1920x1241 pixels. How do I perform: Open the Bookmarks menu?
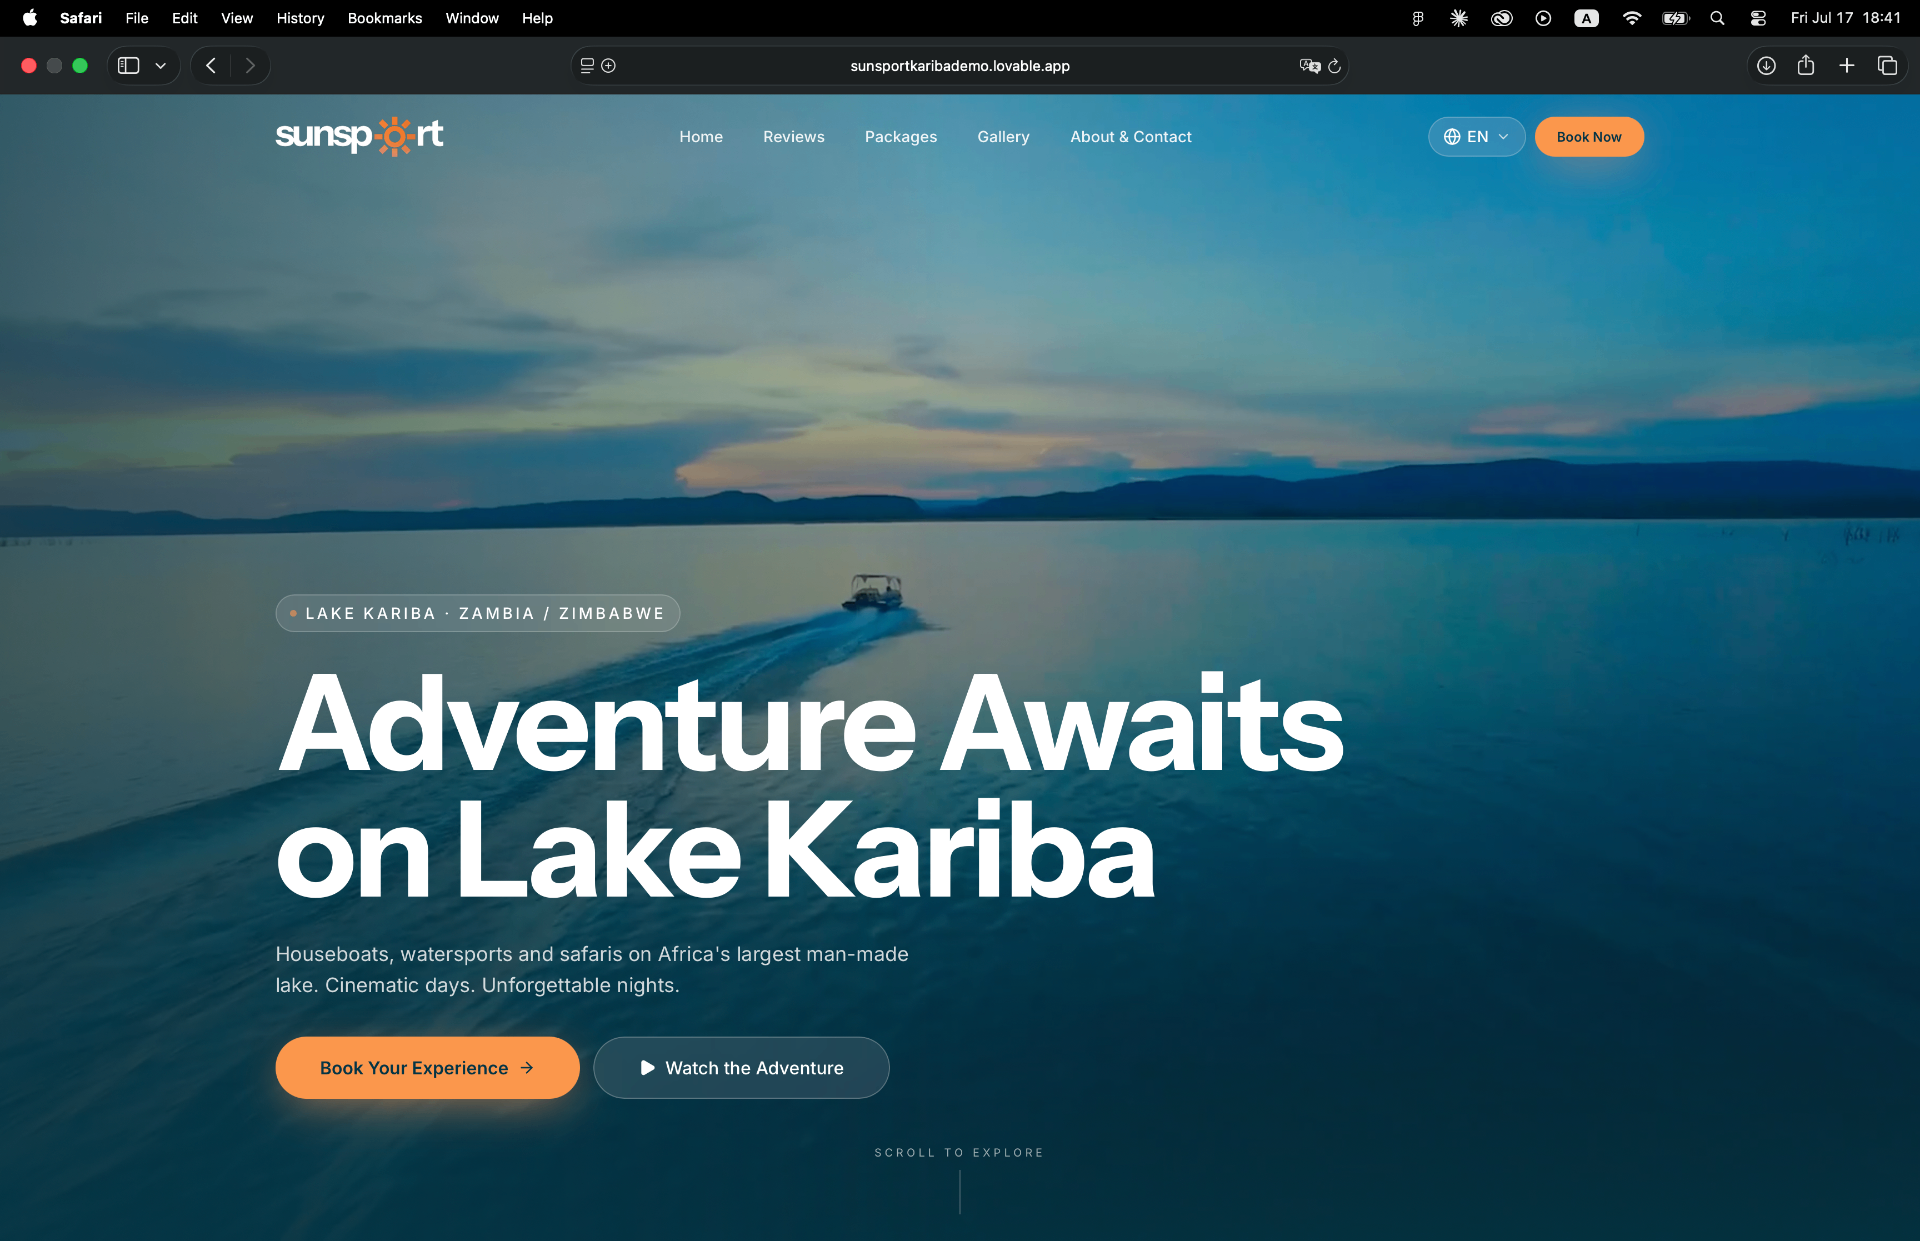pos(385,18)
